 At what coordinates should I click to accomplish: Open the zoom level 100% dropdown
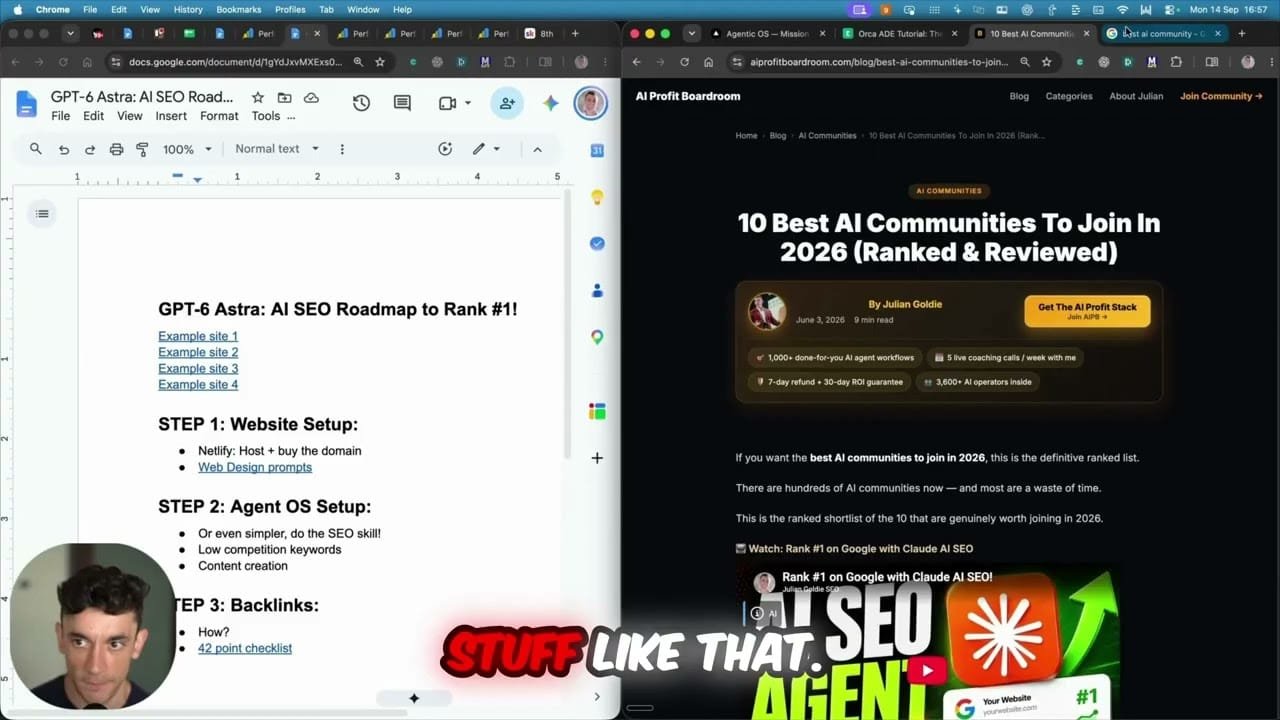pos(187,149)
